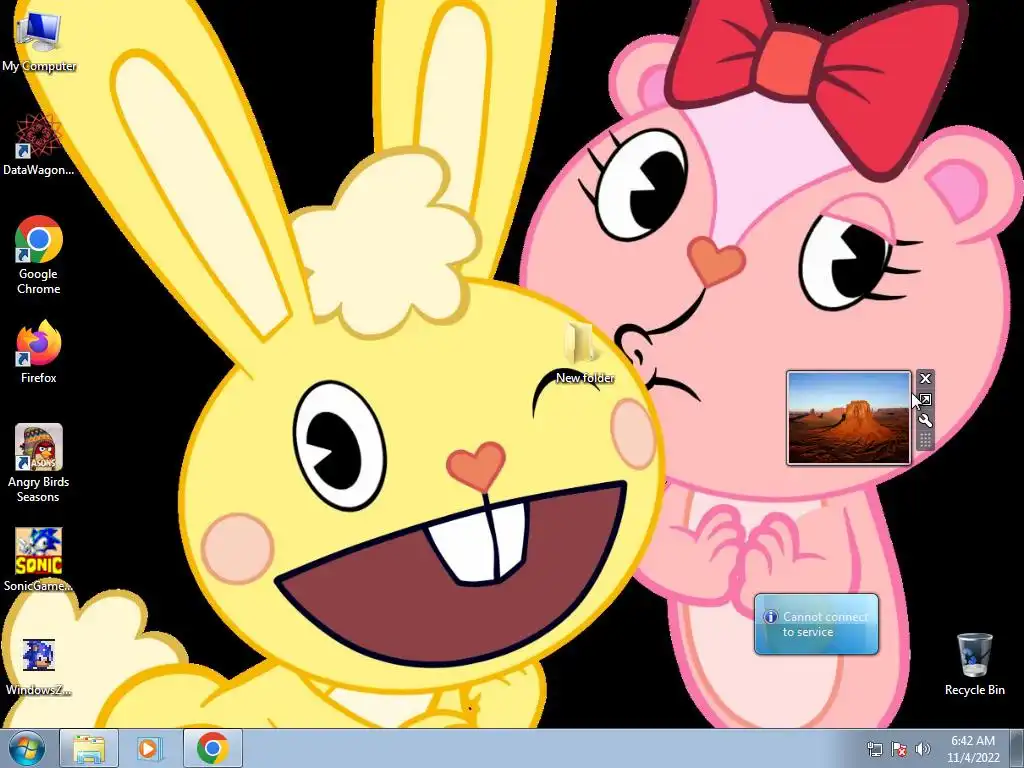1024x768 pixels.
Task: Select the Angry Birds Seasons shortcut
Action: (39, 463)
